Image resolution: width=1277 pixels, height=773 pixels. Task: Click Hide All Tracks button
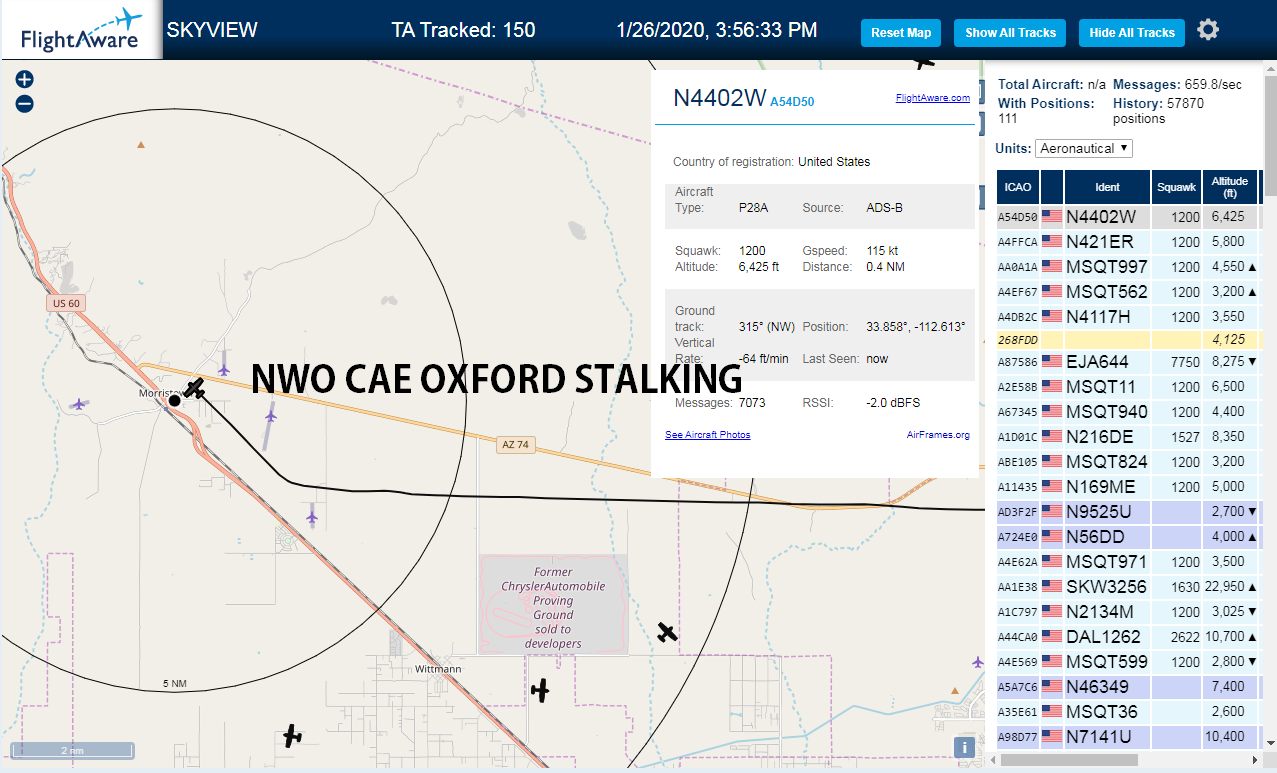[x=1132, y=33]
